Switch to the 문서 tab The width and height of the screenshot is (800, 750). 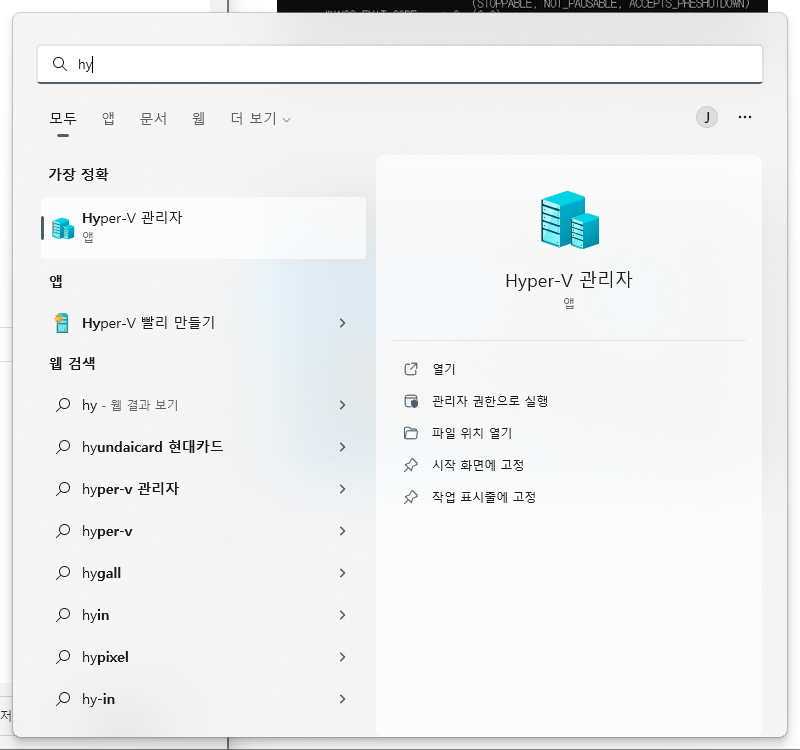click(154, 118)
